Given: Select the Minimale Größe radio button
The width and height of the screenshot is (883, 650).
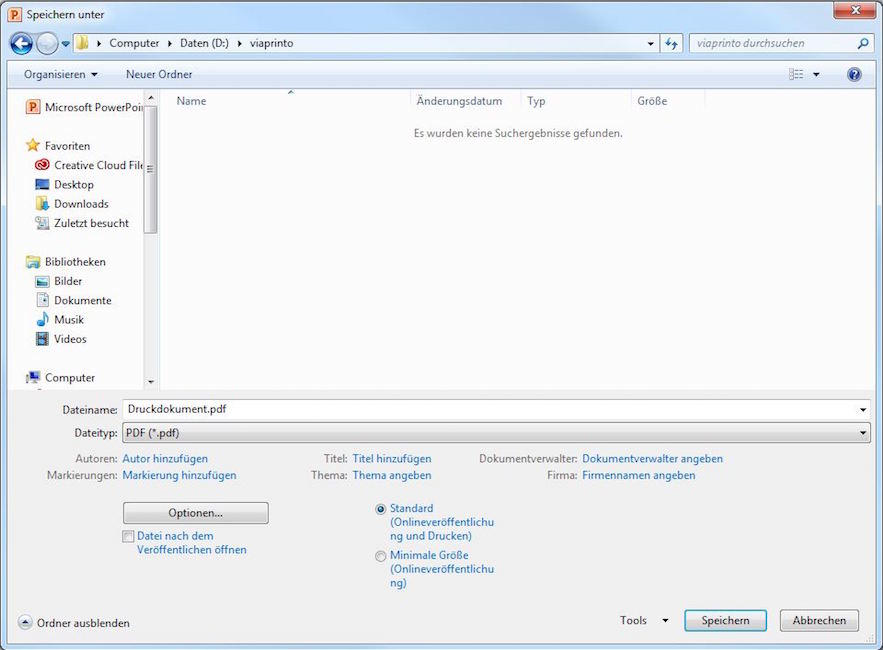Looking at the screenshot, I should pyautogui.click(x=381, y=556).
